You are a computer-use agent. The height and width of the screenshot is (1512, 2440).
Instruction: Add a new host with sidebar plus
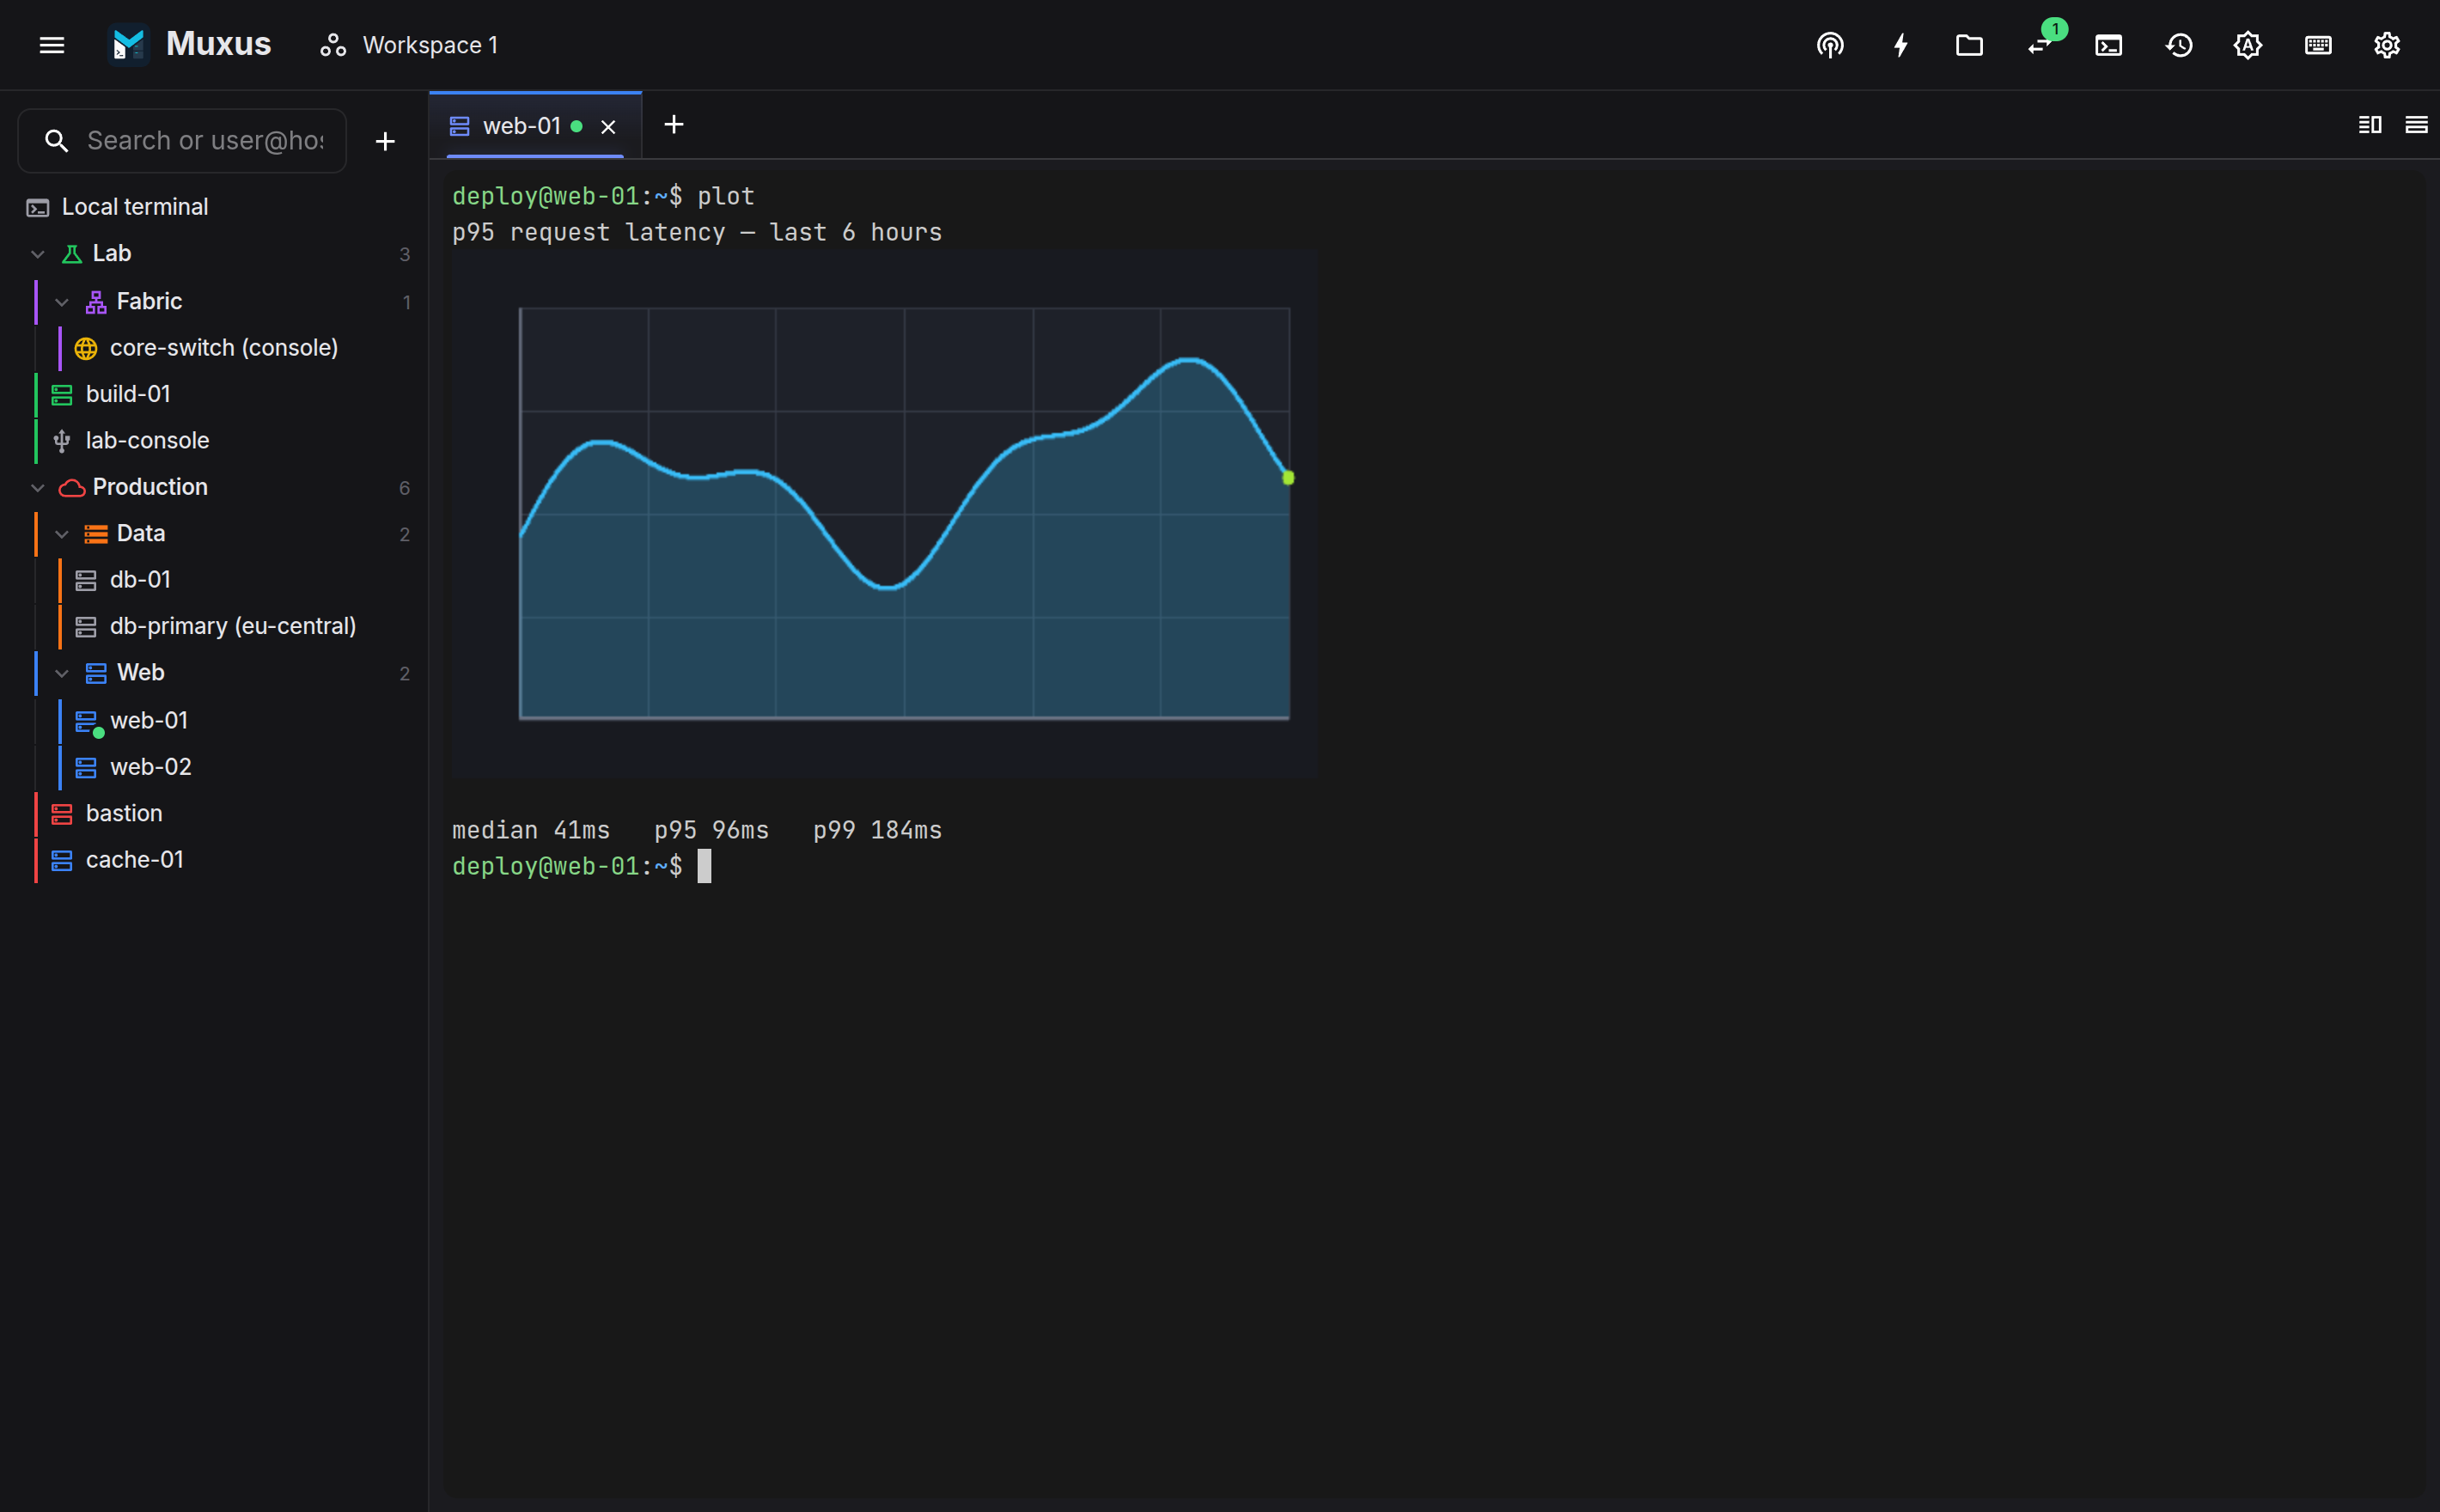[x=385, y=141]
